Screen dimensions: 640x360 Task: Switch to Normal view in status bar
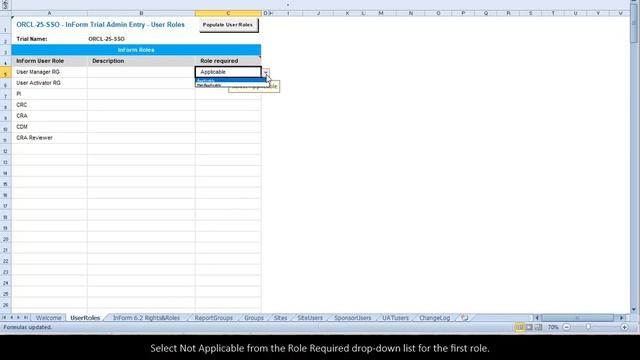520,327
